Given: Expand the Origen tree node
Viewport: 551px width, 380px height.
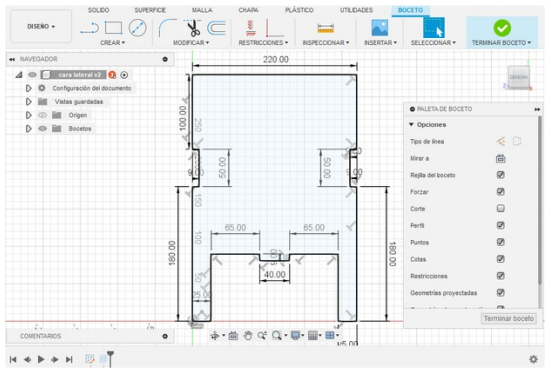Looking at the screenshot, I should pos(29,115).
